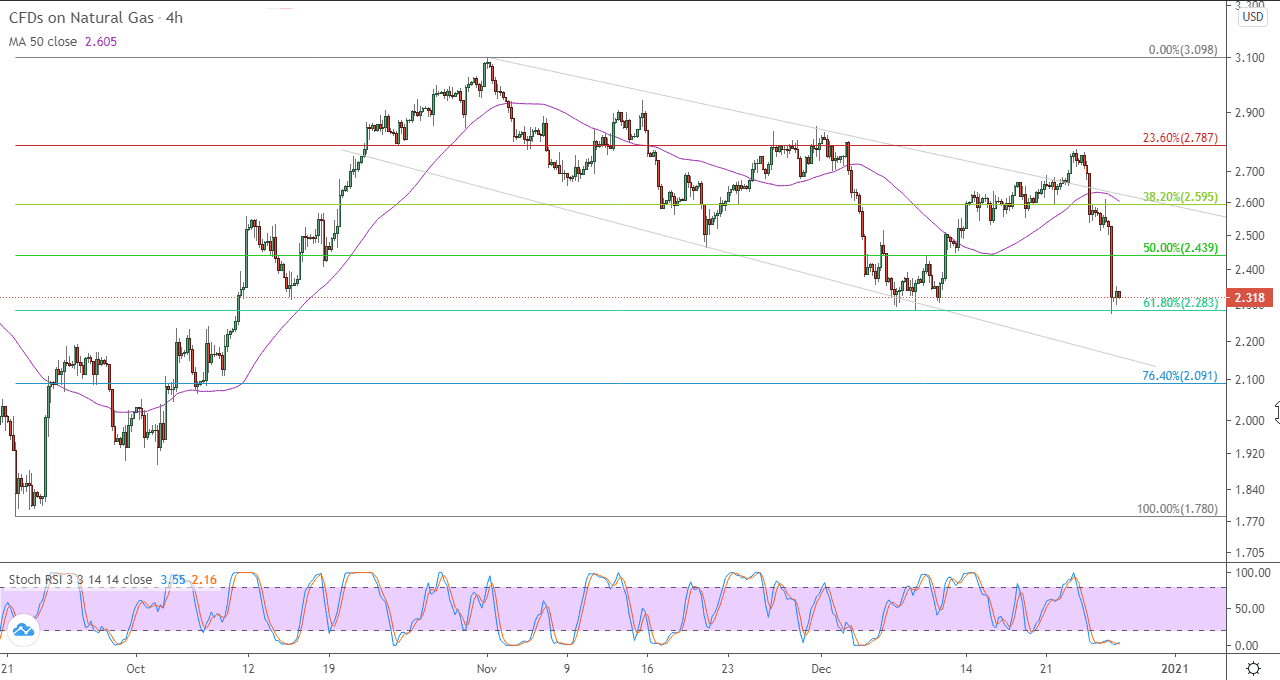Click the 2.200 price axis value
Screen dimensions: 1280x680
[1252, 342]
